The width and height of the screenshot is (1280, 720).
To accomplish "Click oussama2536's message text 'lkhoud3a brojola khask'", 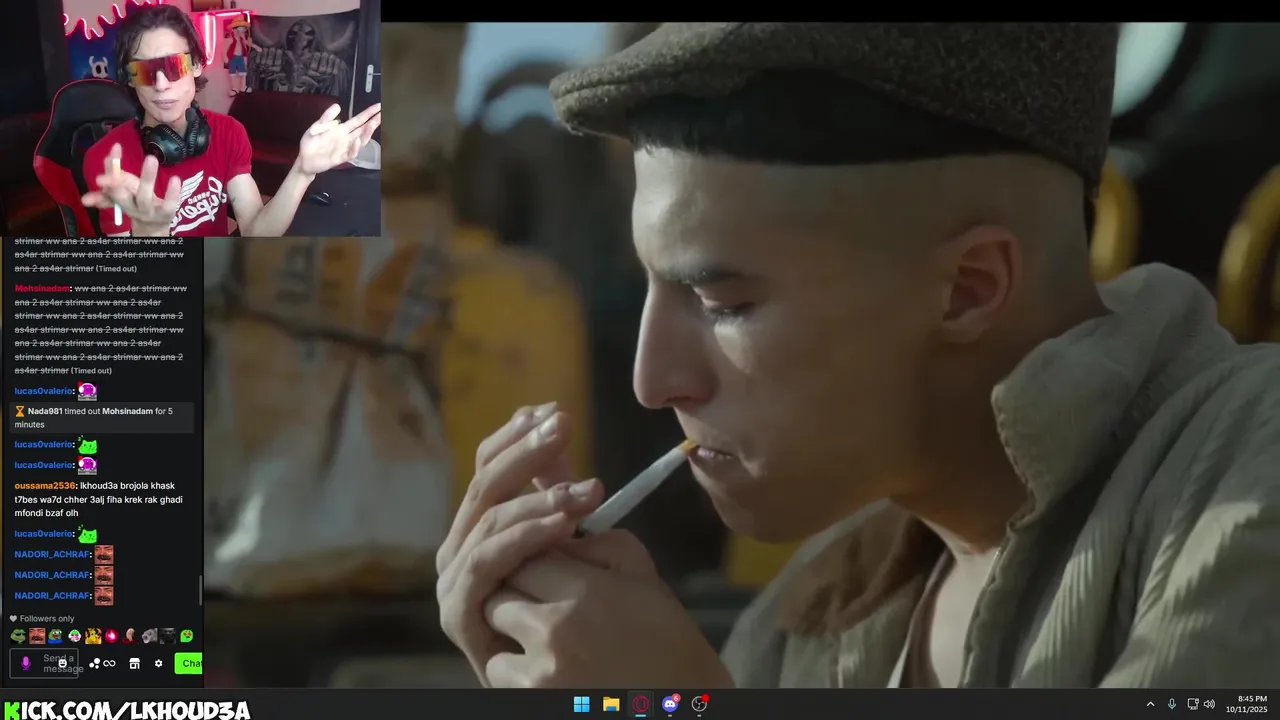I will [x=127, y=486].
